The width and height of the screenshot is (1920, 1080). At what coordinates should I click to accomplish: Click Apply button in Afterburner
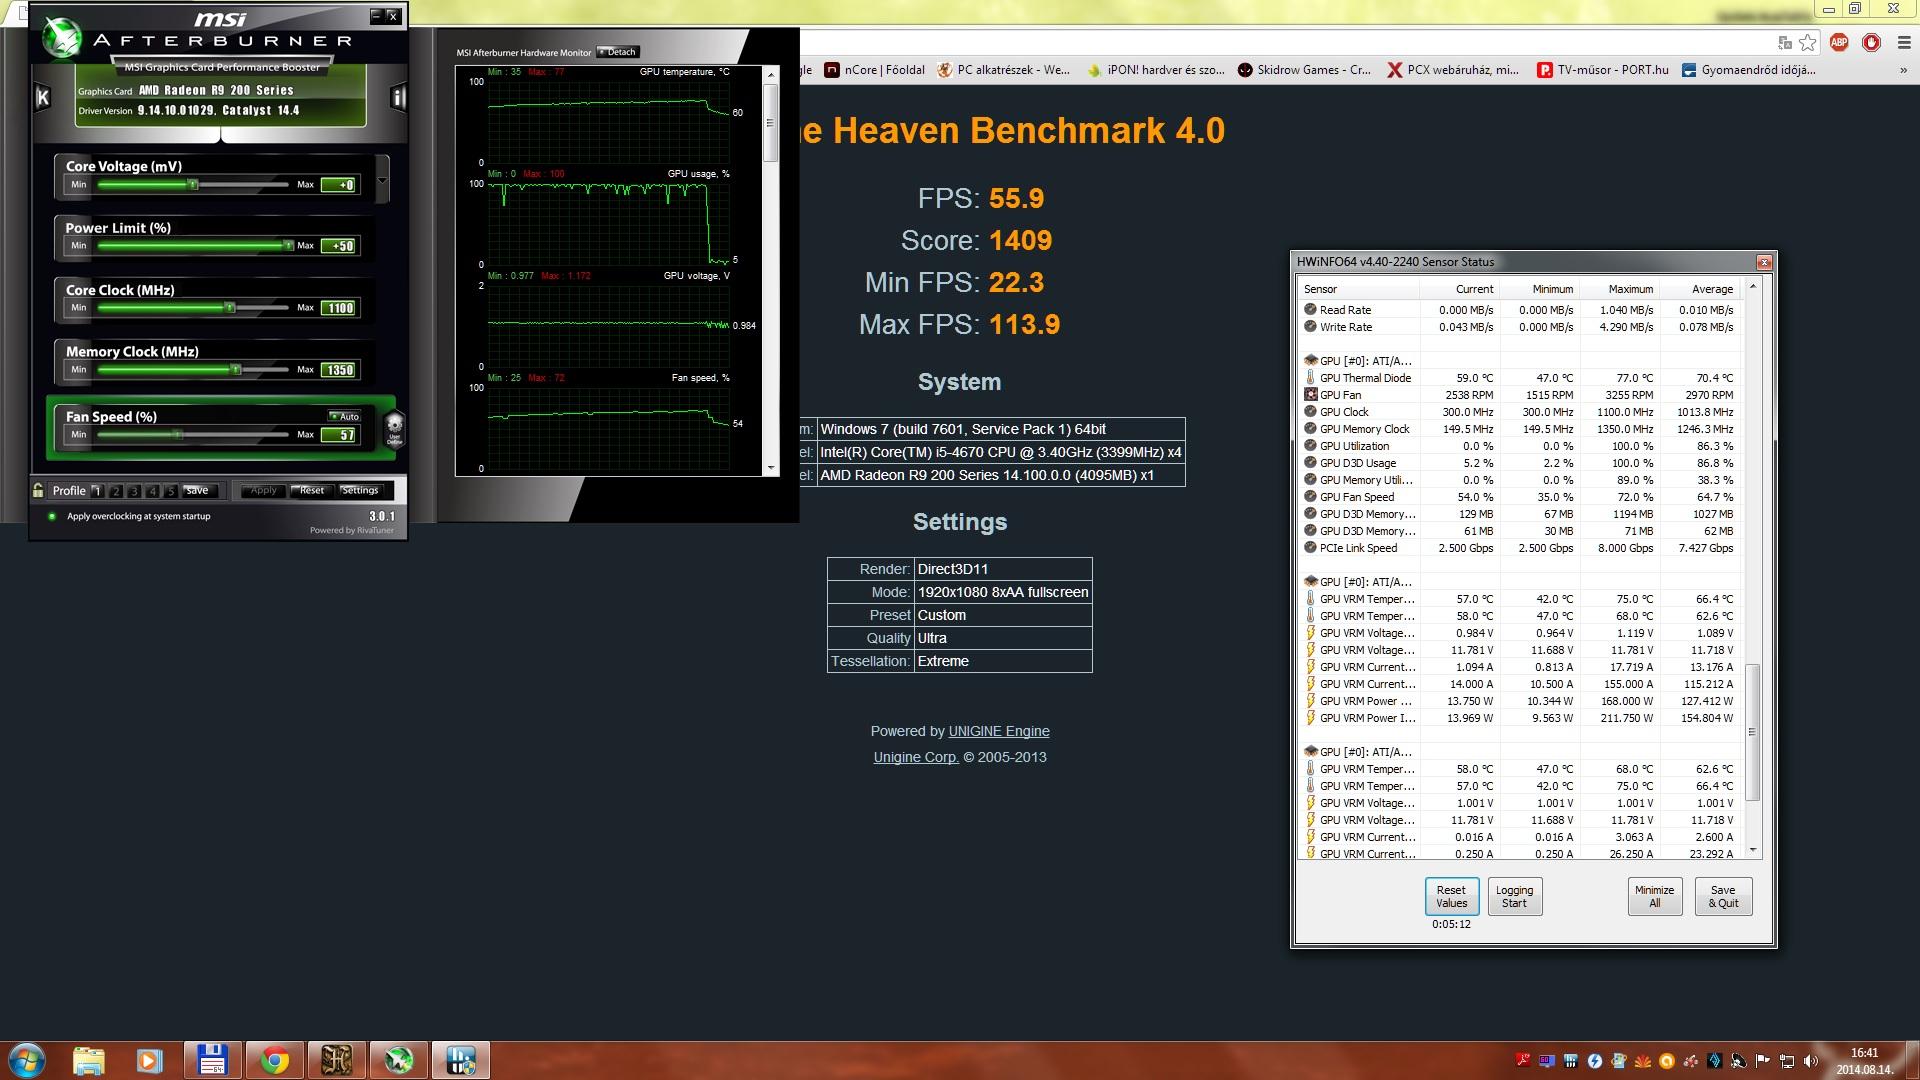264,490
